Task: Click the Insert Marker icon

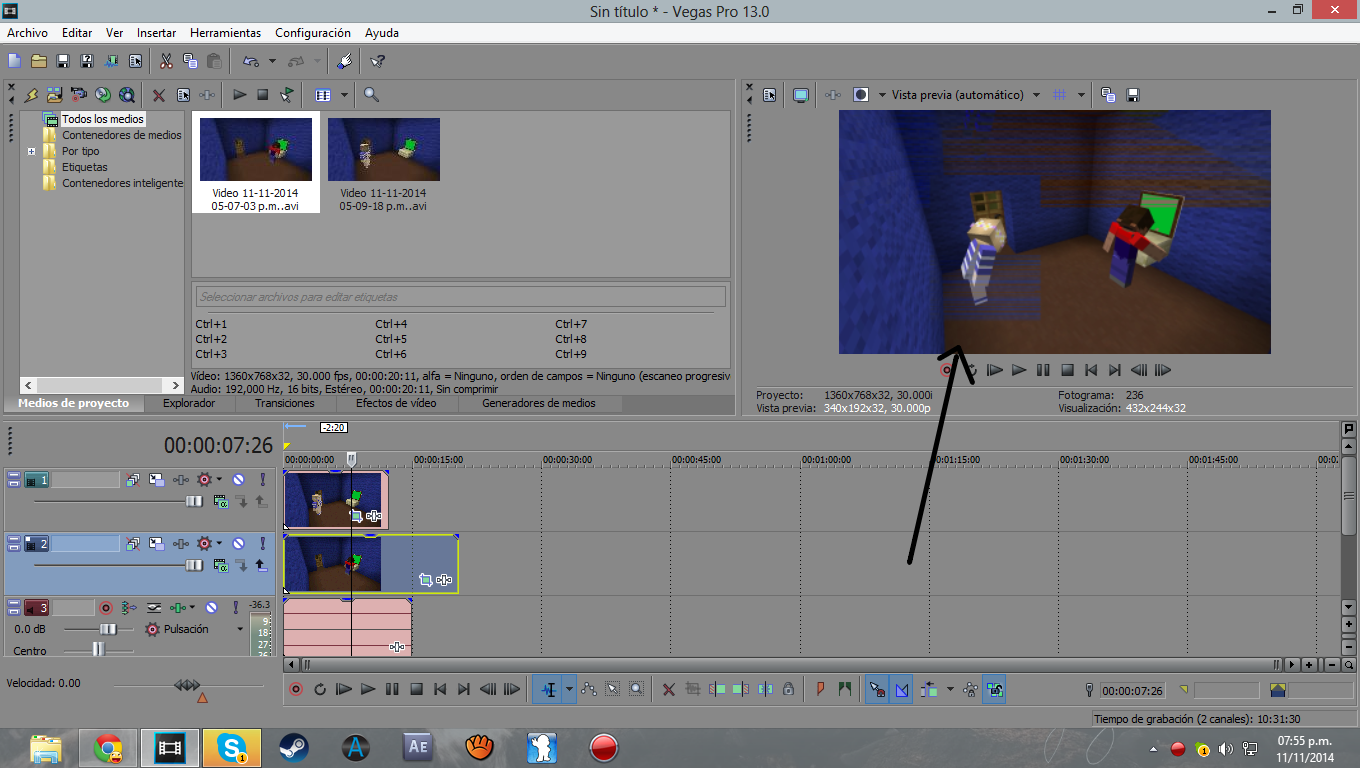Action: 821,689
